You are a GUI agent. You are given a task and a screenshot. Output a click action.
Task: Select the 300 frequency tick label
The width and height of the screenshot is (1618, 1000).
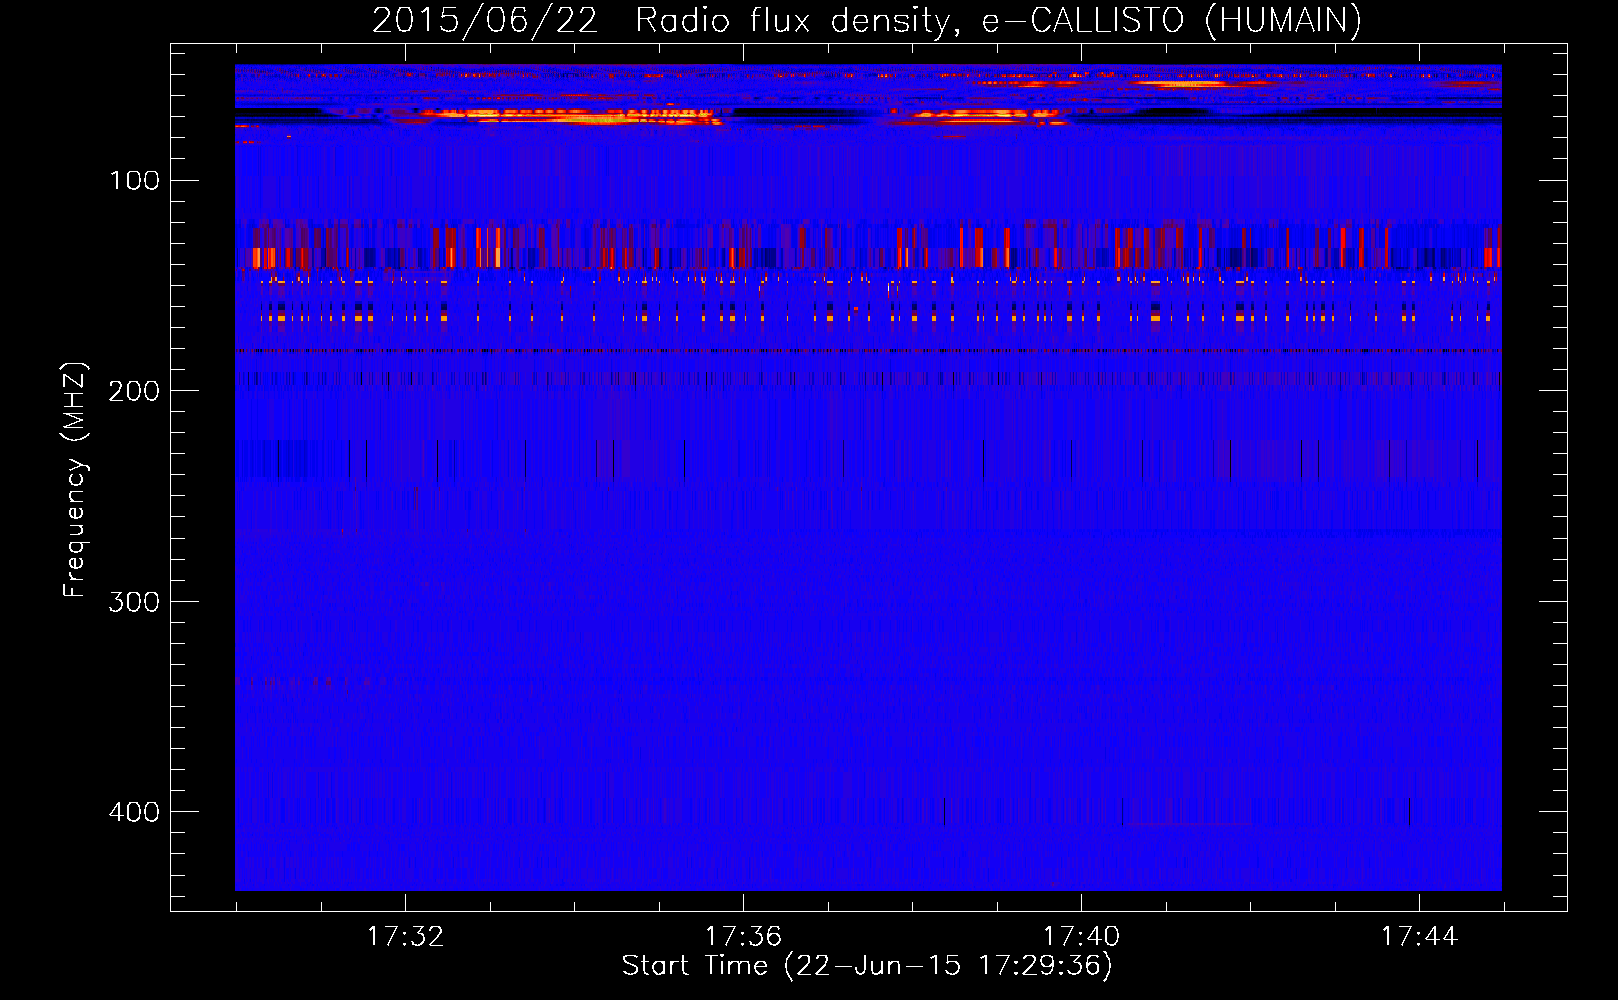tap(135, 602)
